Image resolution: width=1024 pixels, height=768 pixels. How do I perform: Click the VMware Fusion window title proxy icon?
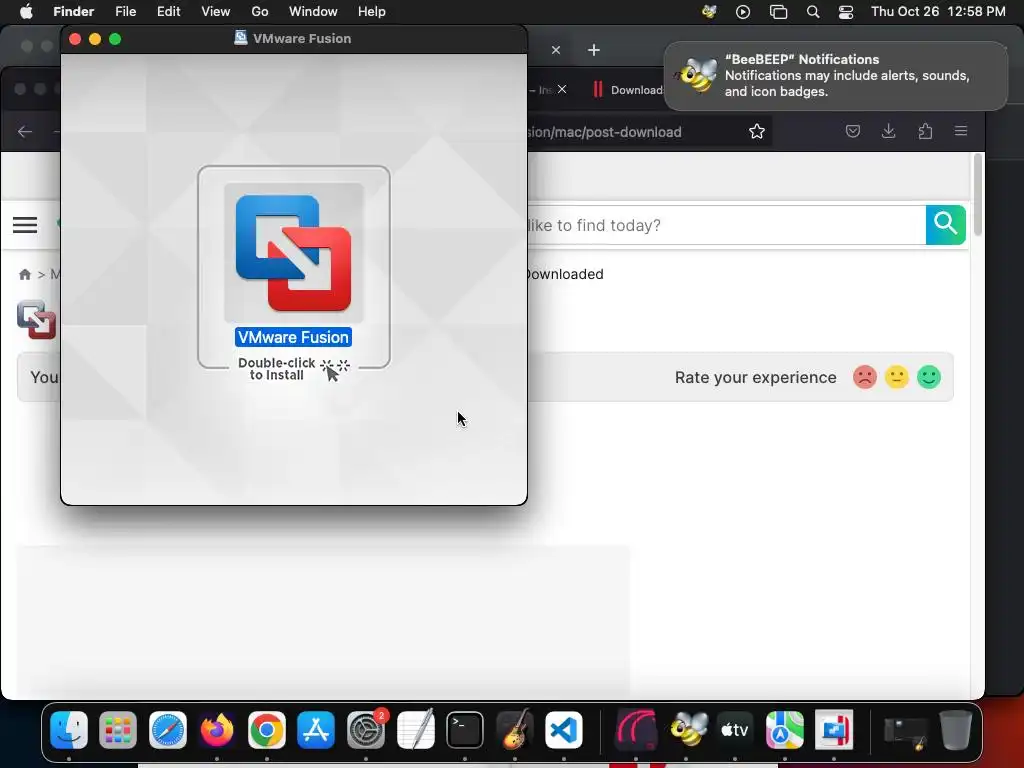(x=240, y=38)
